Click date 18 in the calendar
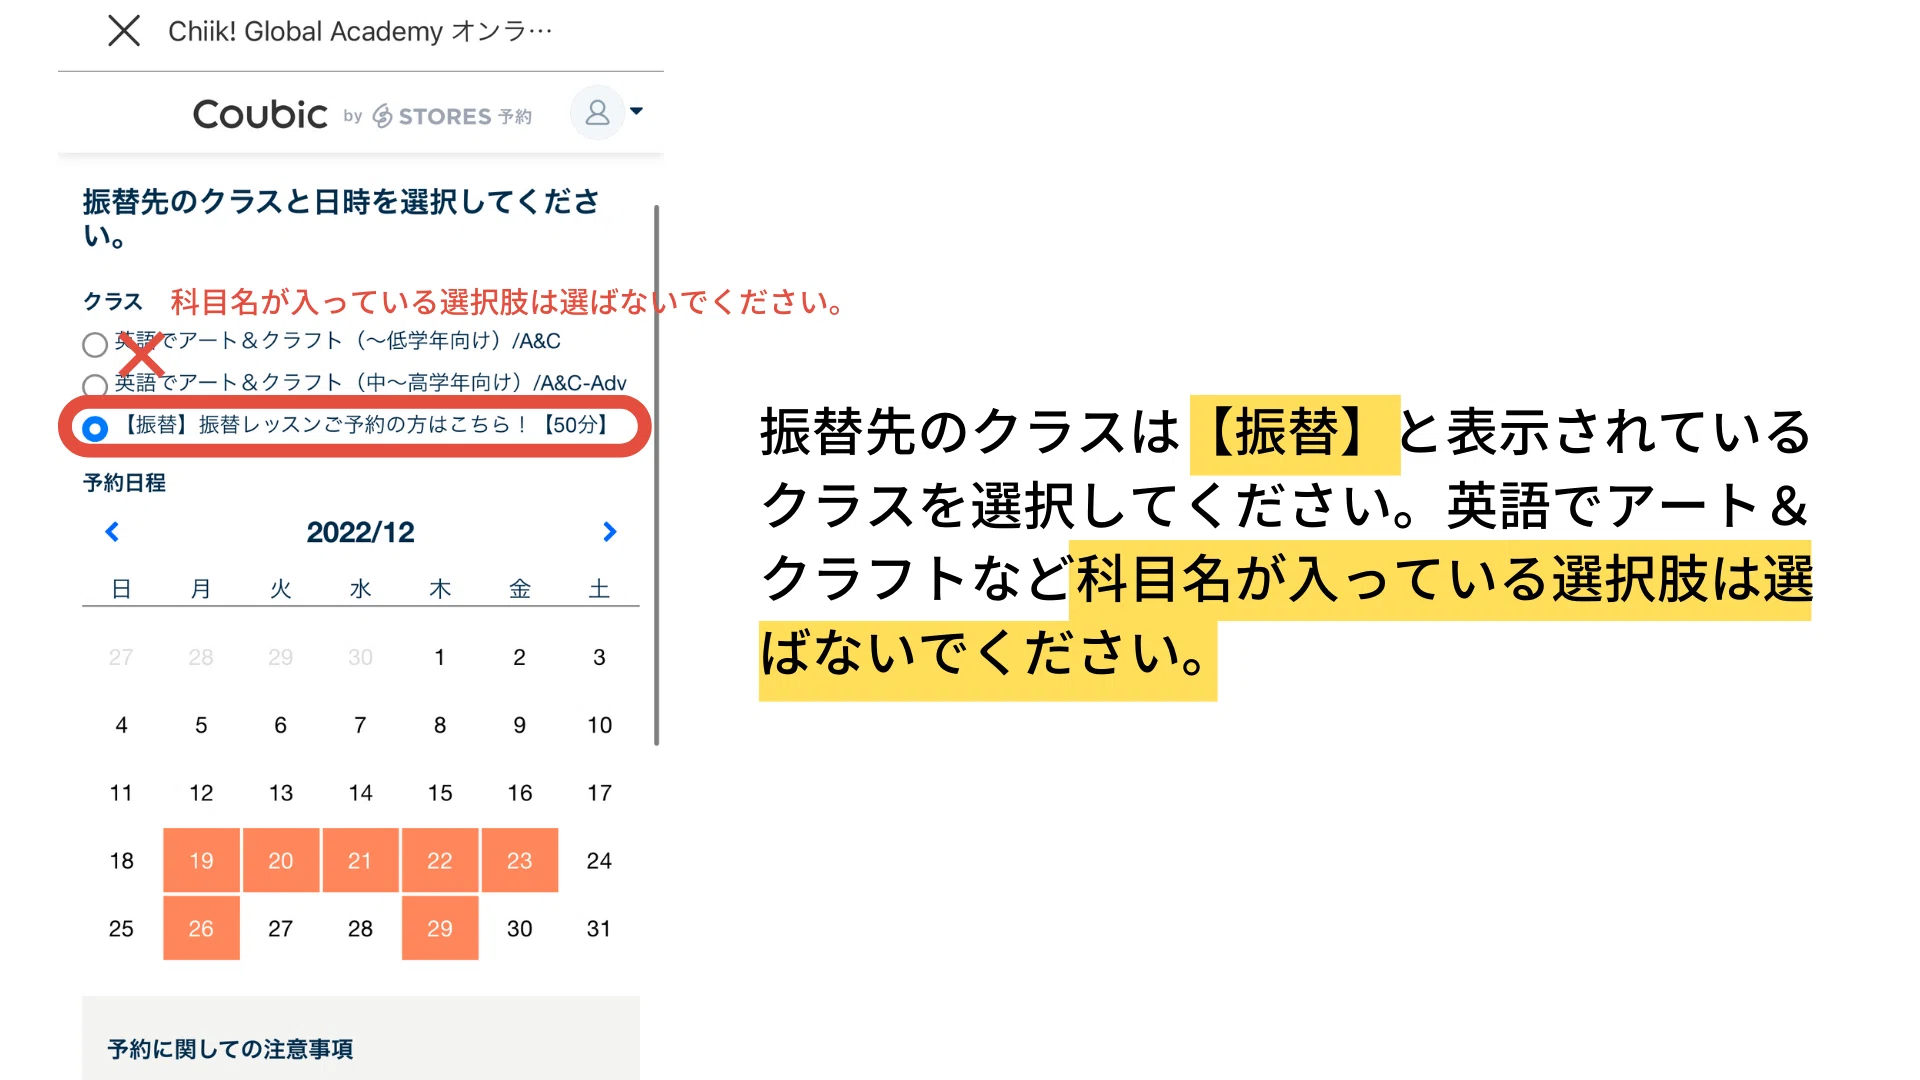Screen dimensions: 1920x1080 [x=121, y=860]
